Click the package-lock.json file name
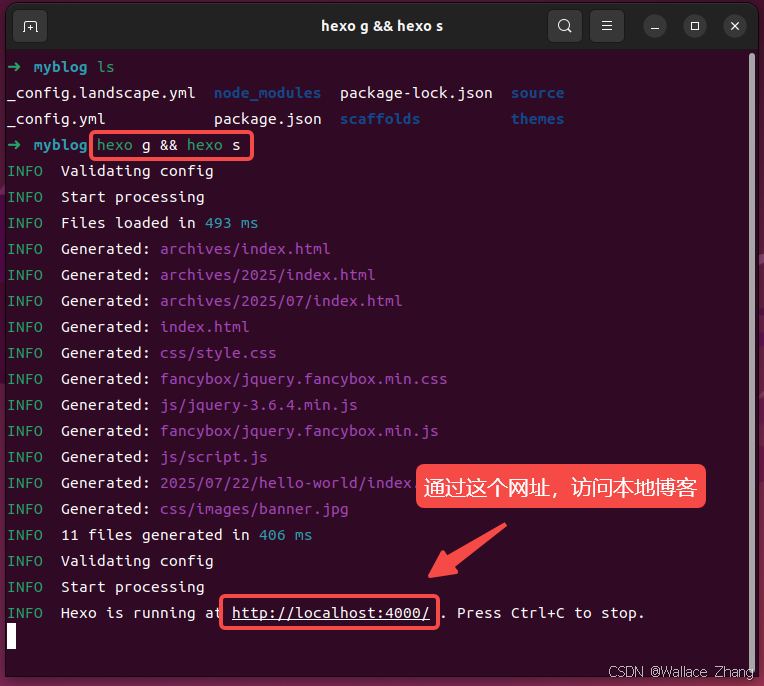The width and height of the screenshot is (764, 686). [x=416, y=93]
